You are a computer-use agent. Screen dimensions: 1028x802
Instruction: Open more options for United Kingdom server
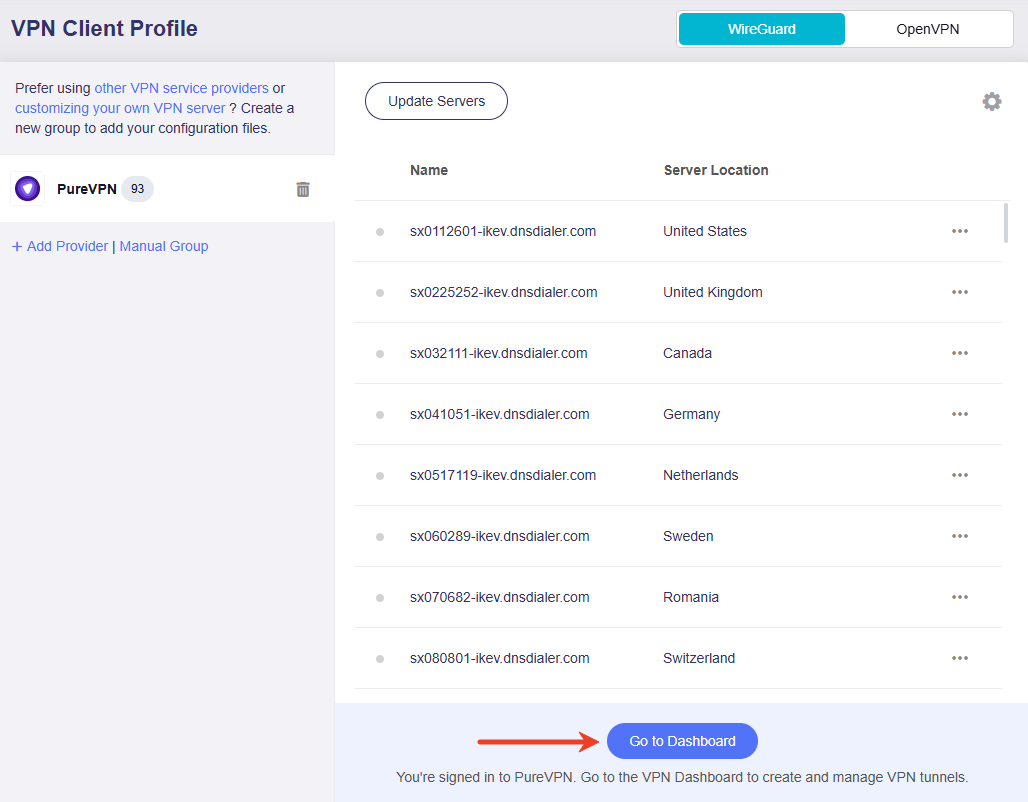click(x=960, y=292)
